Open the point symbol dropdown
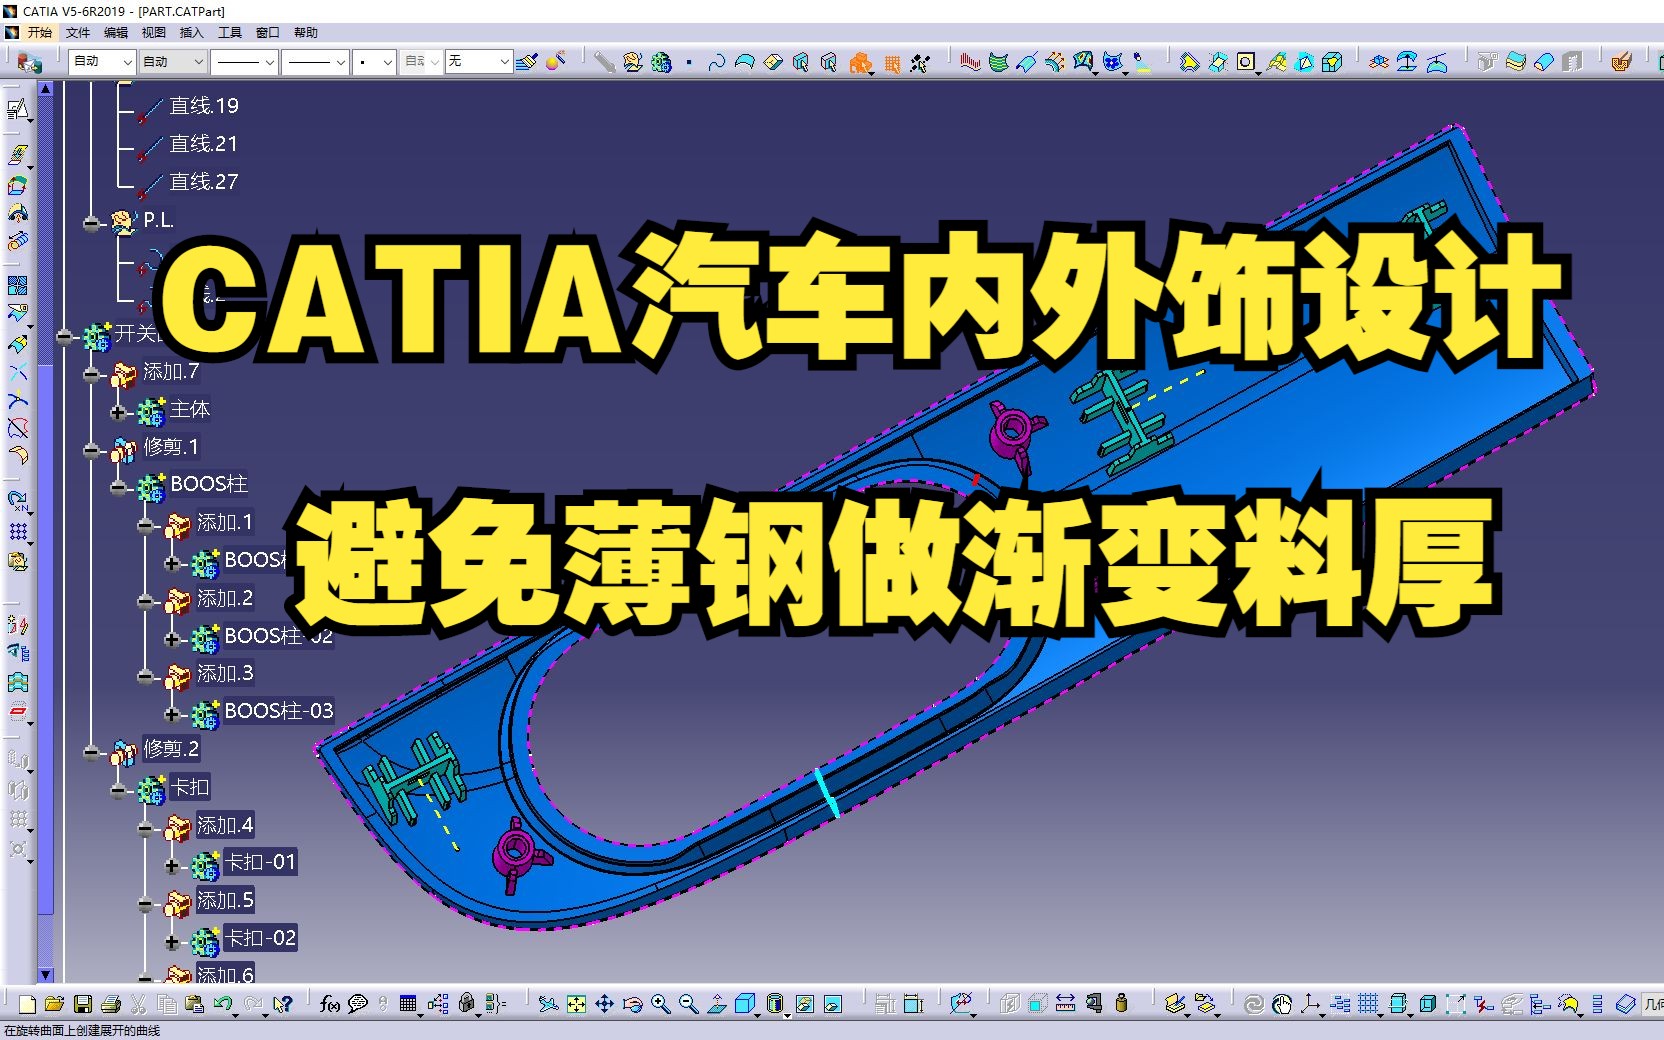 pos(375,62)
